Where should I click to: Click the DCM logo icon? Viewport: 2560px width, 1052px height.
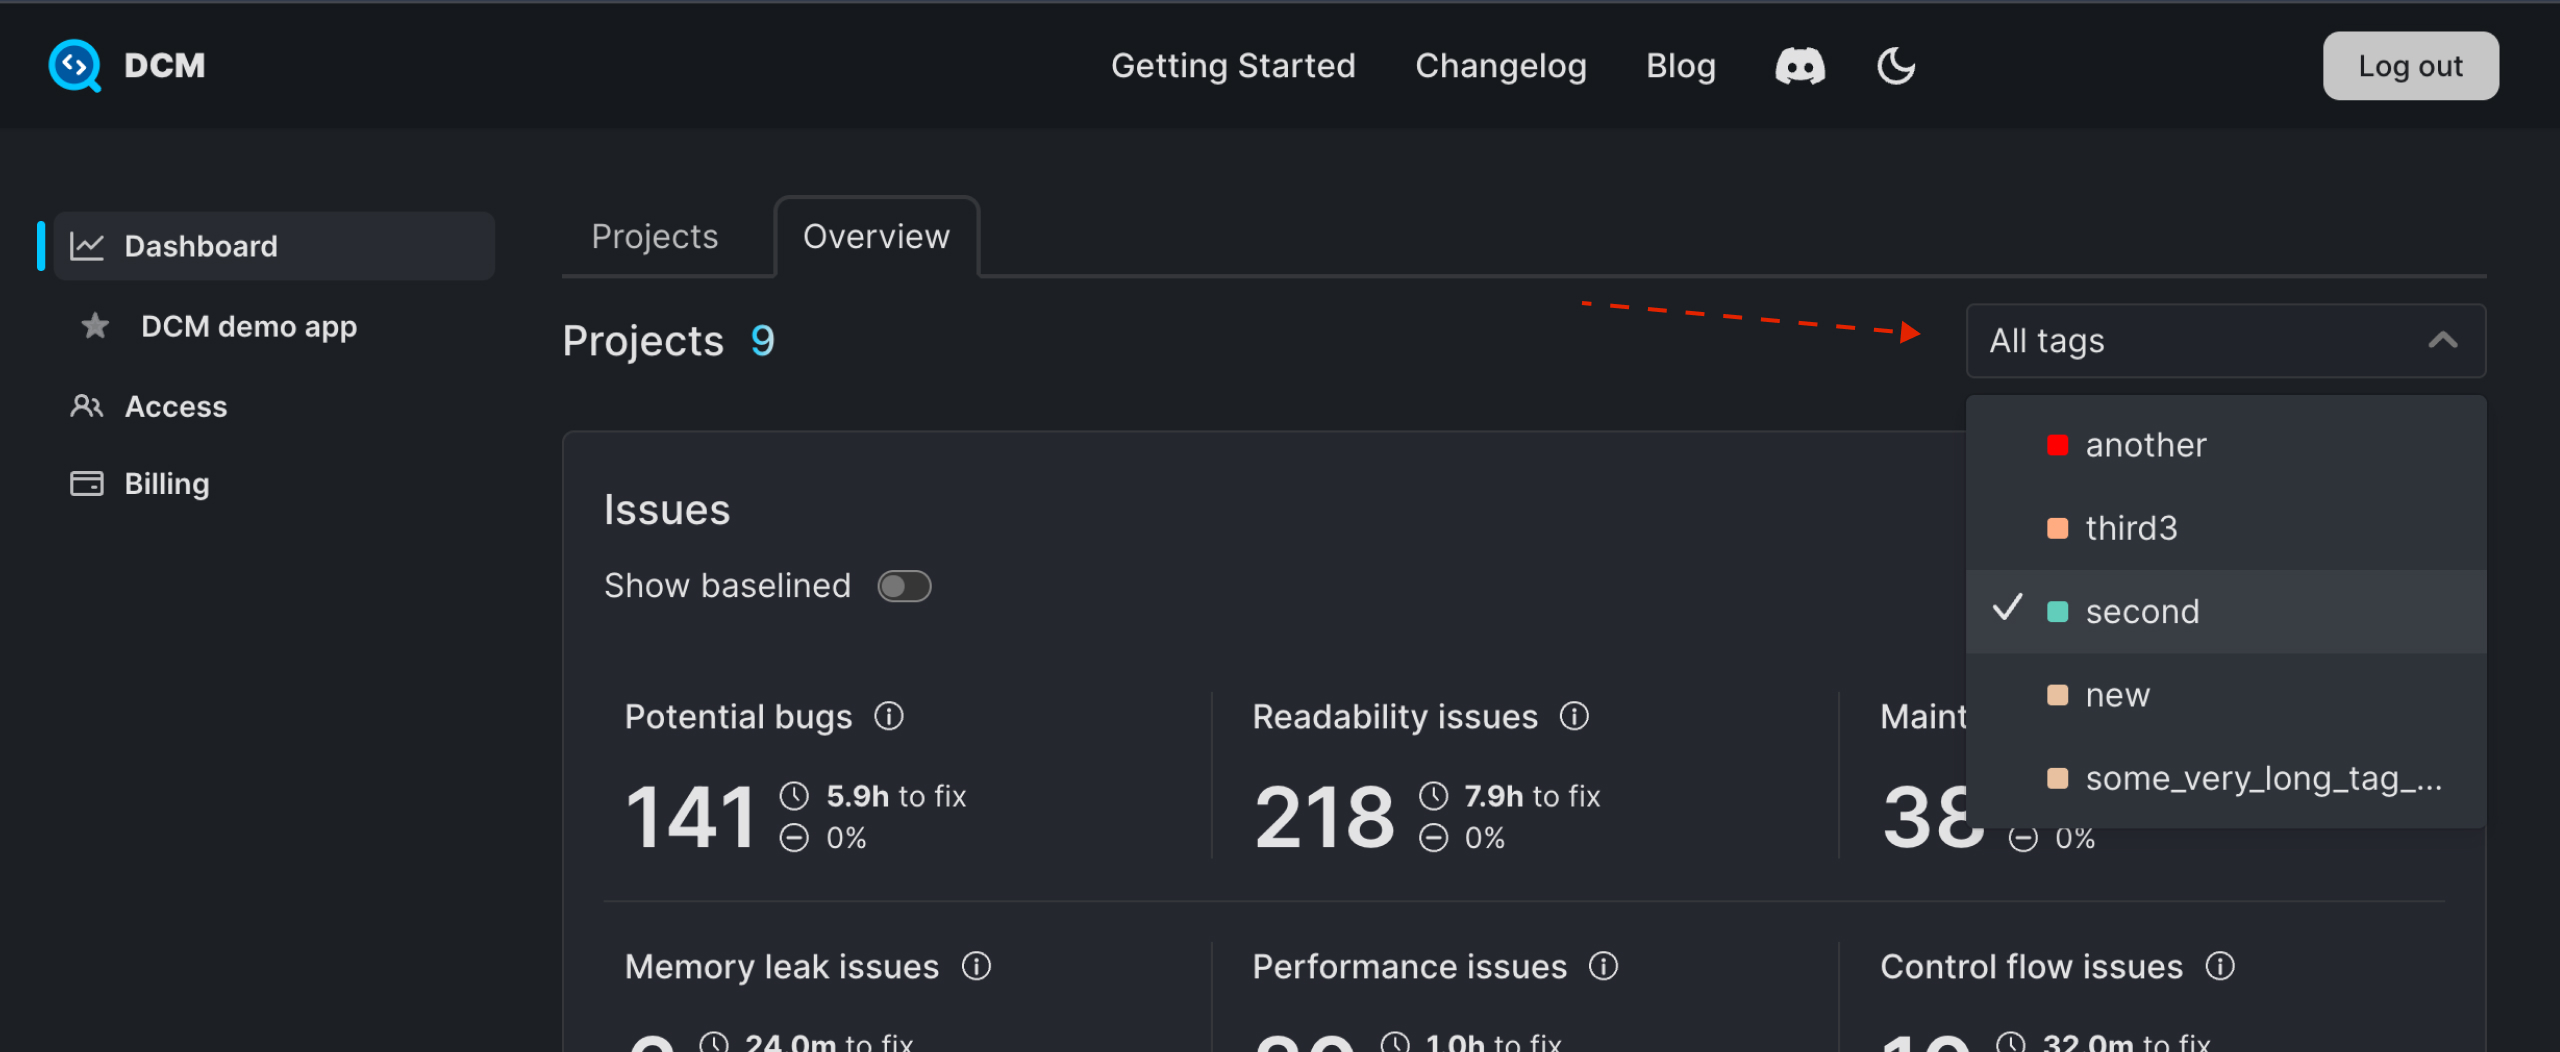75,66
